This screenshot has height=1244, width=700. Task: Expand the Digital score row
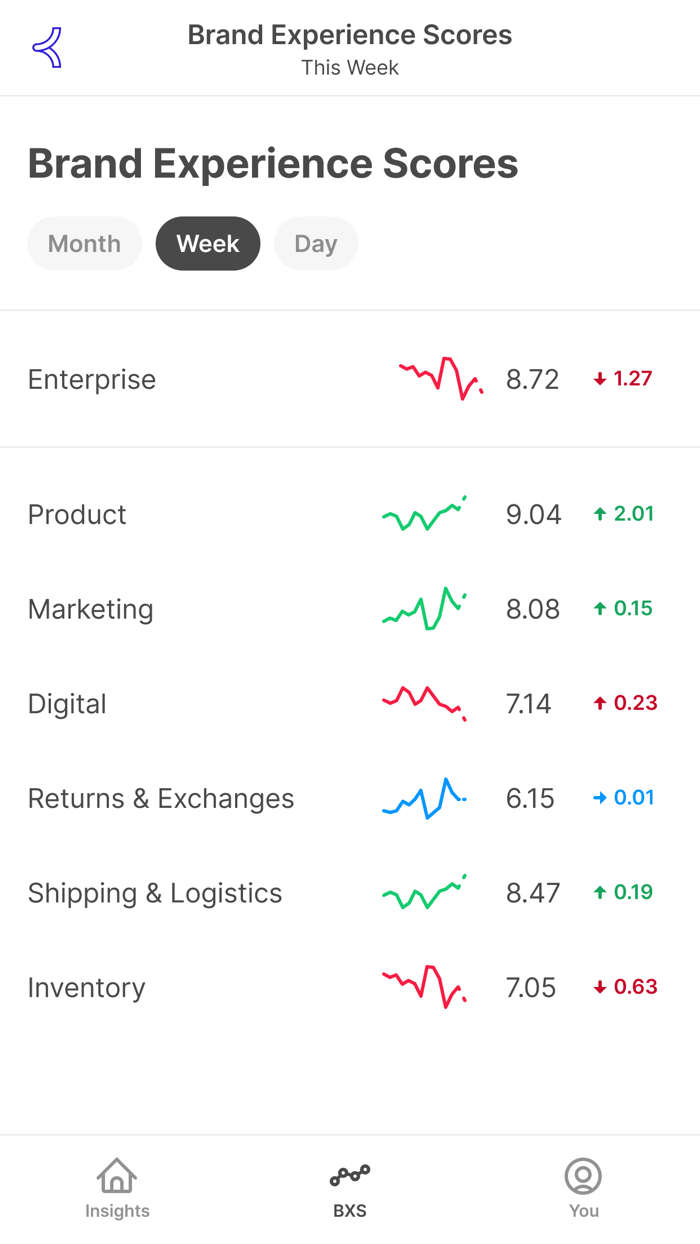click(x=350, y=703)
